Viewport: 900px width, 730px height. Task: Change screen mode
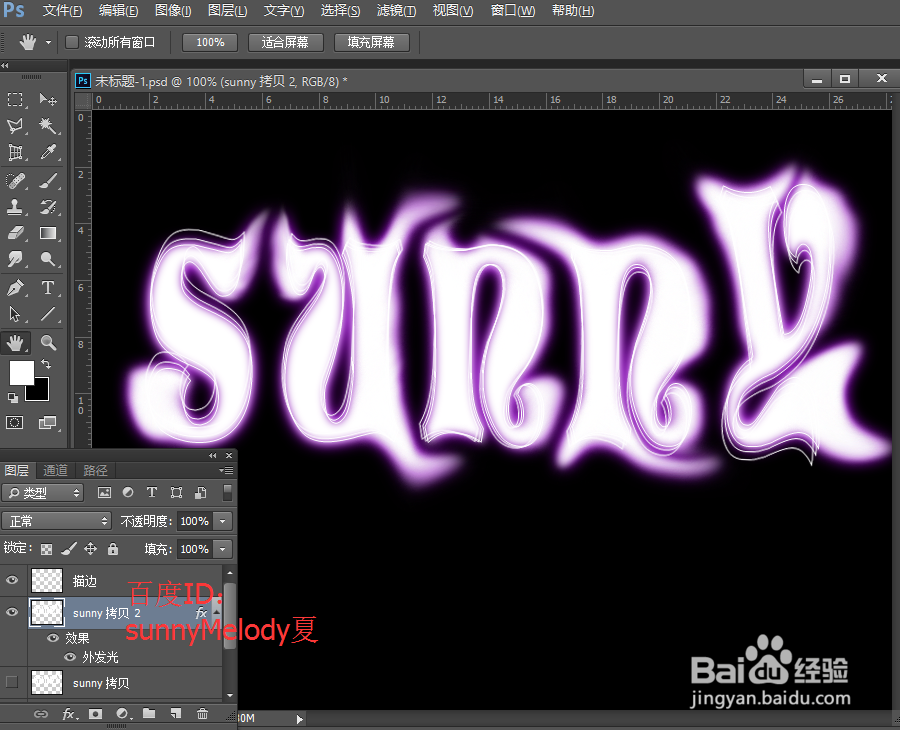click(47, 423)
